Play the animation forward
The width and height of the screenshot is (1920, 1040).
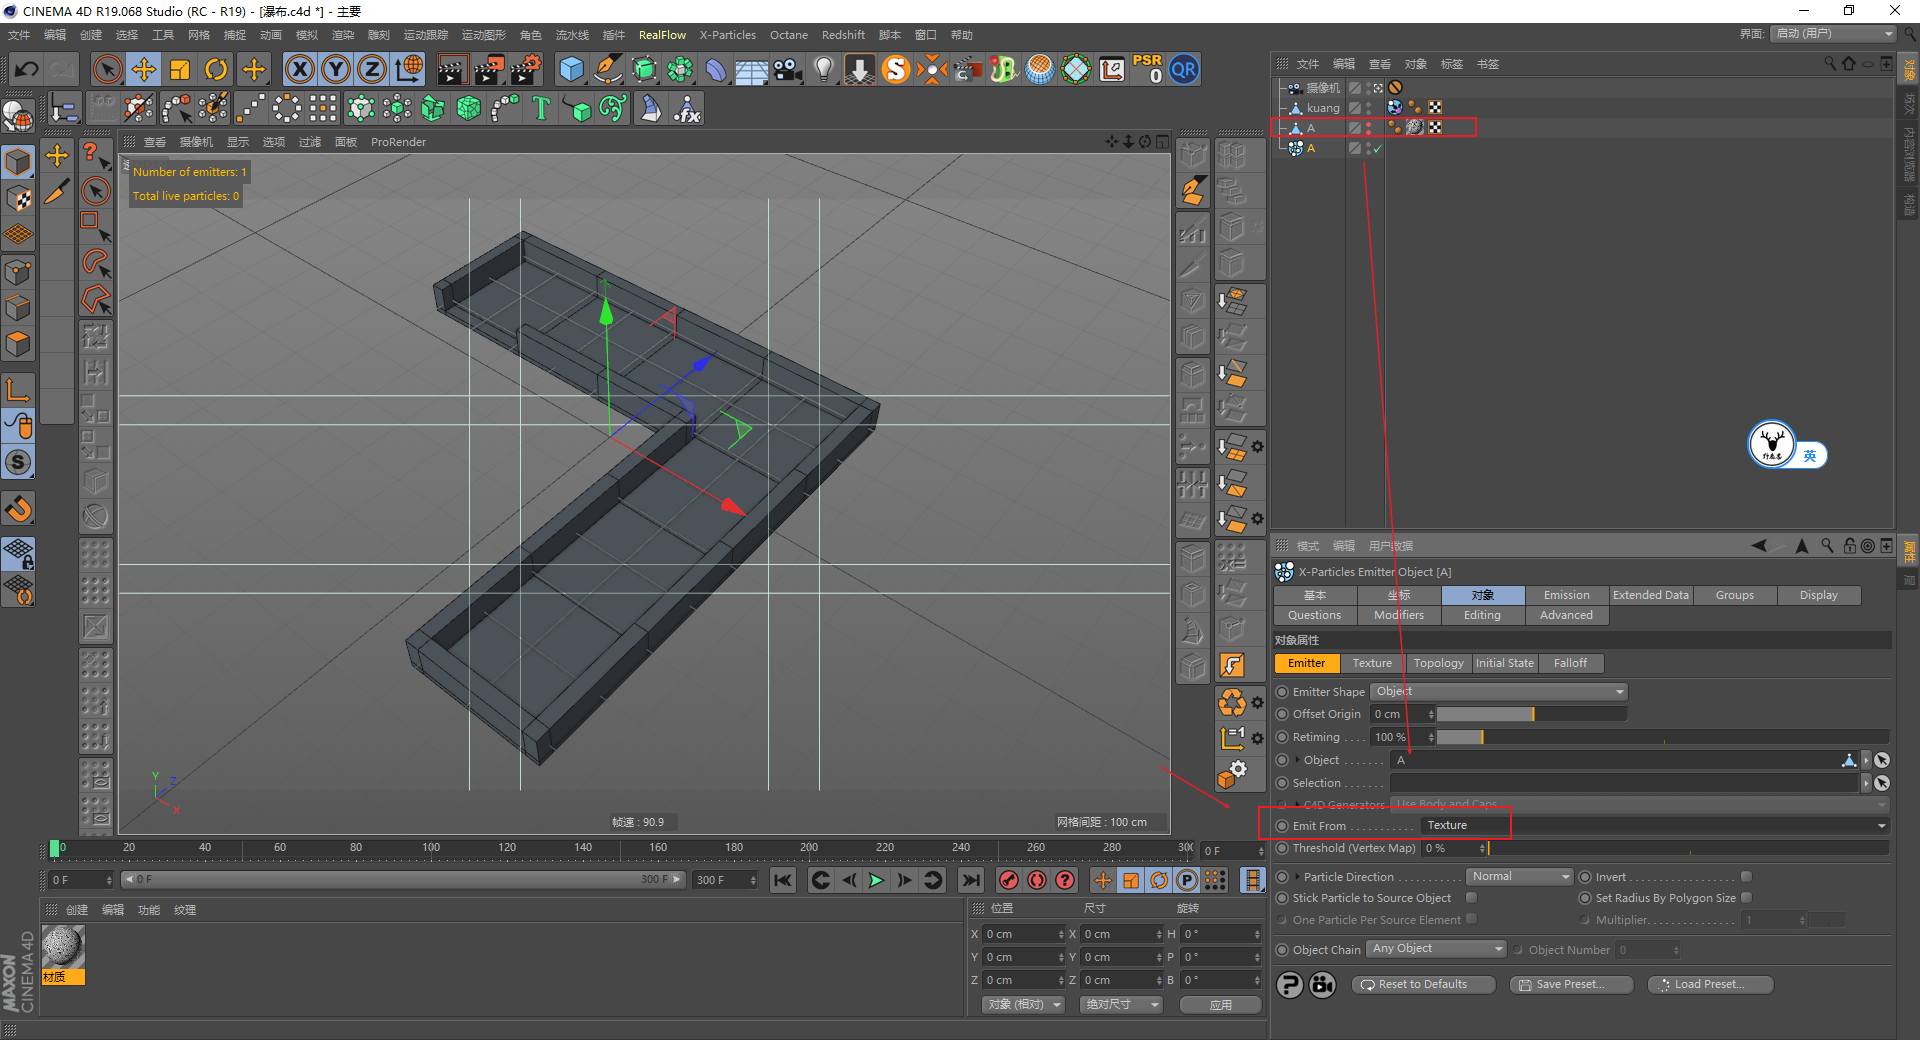(876, 880)
